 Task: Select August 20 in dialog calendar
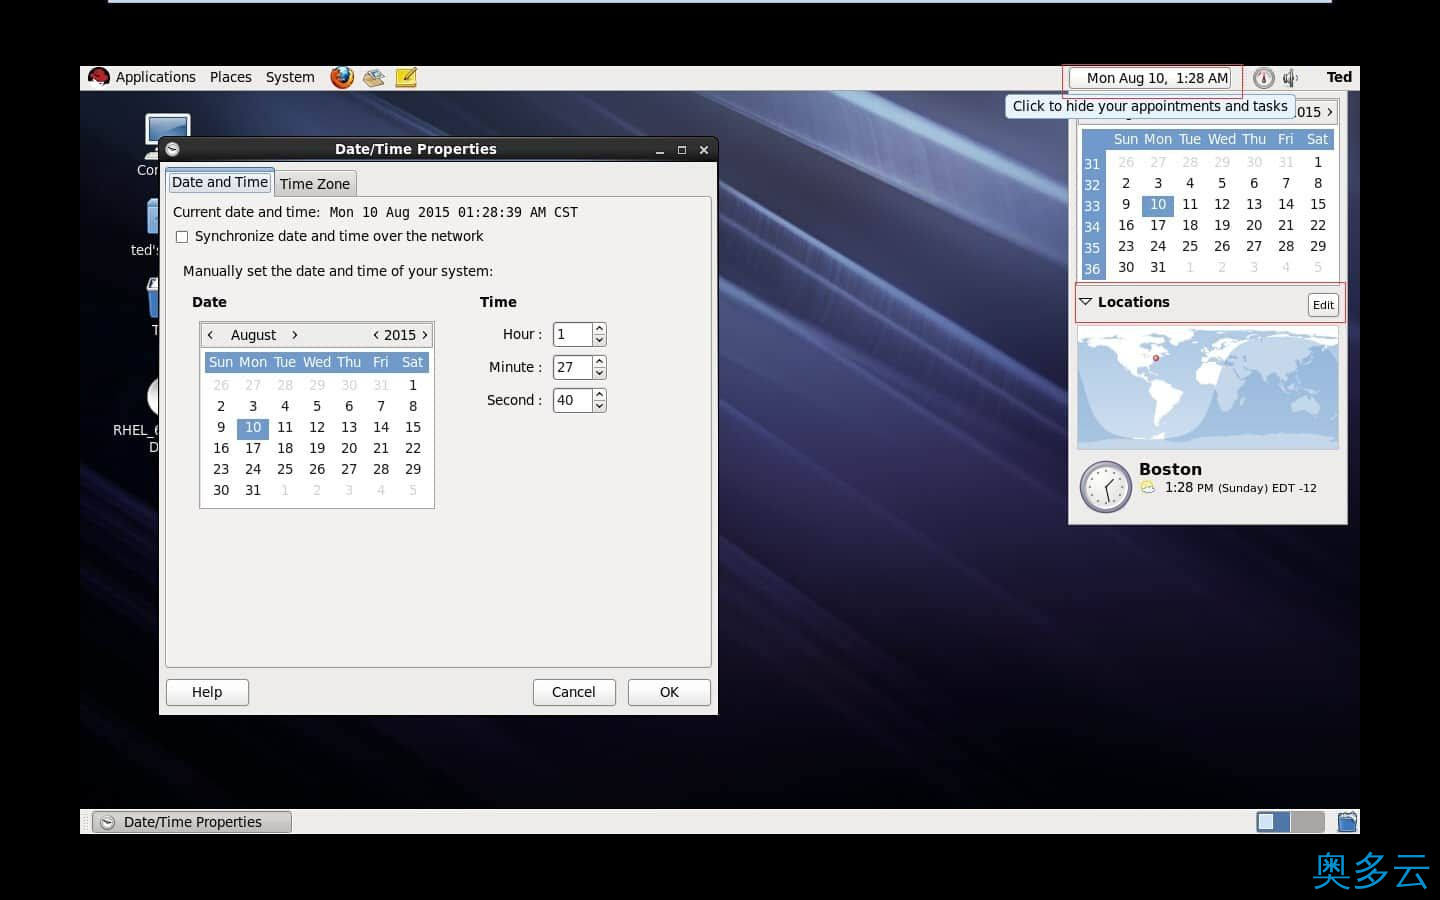(x=349, y=448)
